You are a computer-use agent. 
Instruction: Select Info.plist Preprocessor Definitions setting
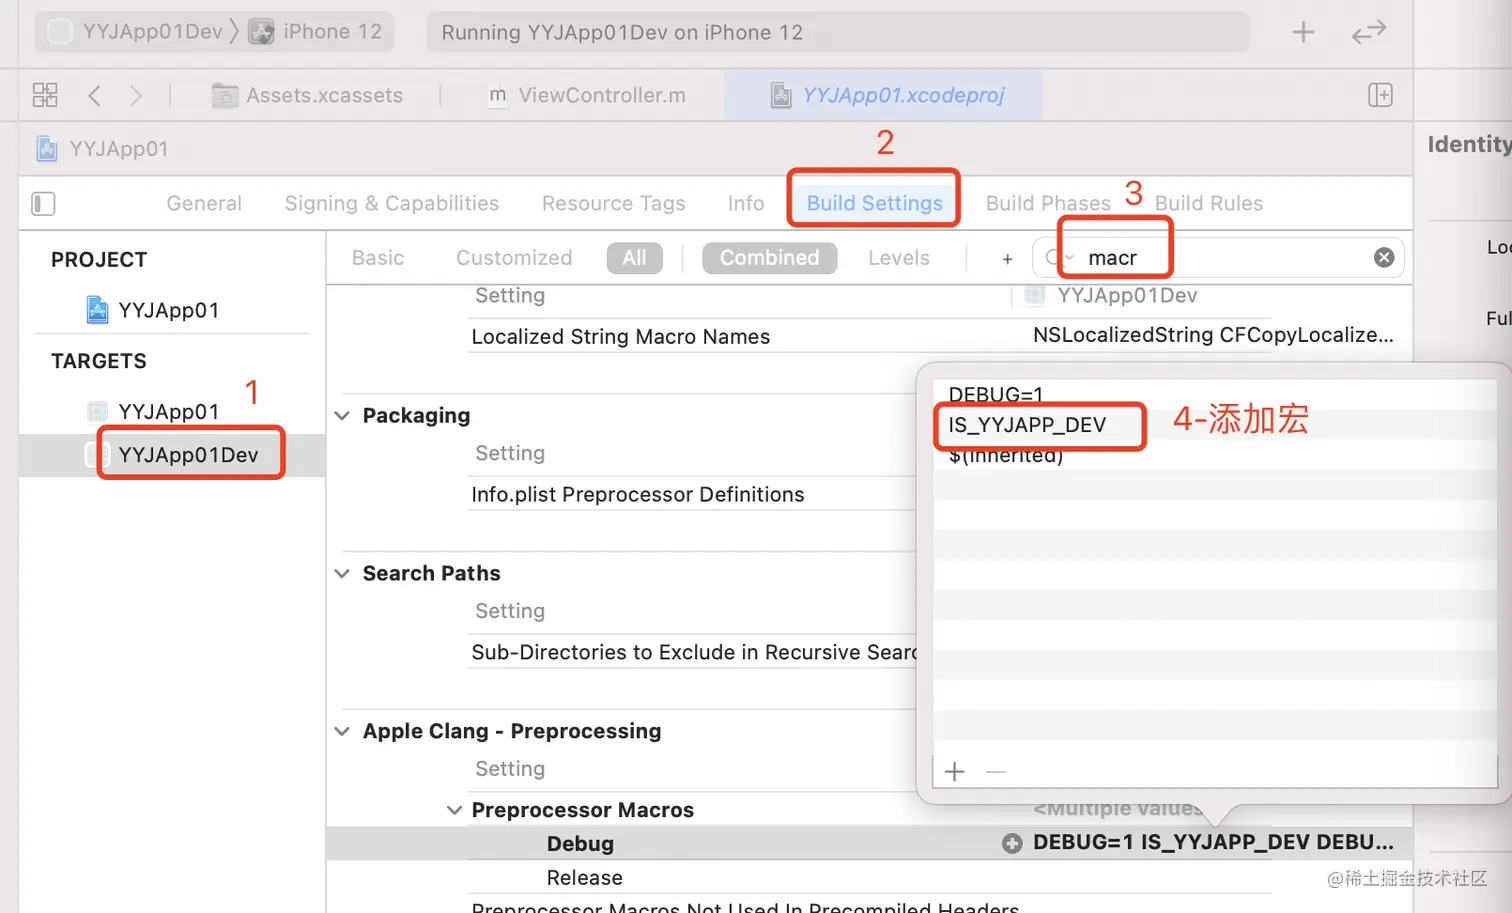click(x=638, y=495)
